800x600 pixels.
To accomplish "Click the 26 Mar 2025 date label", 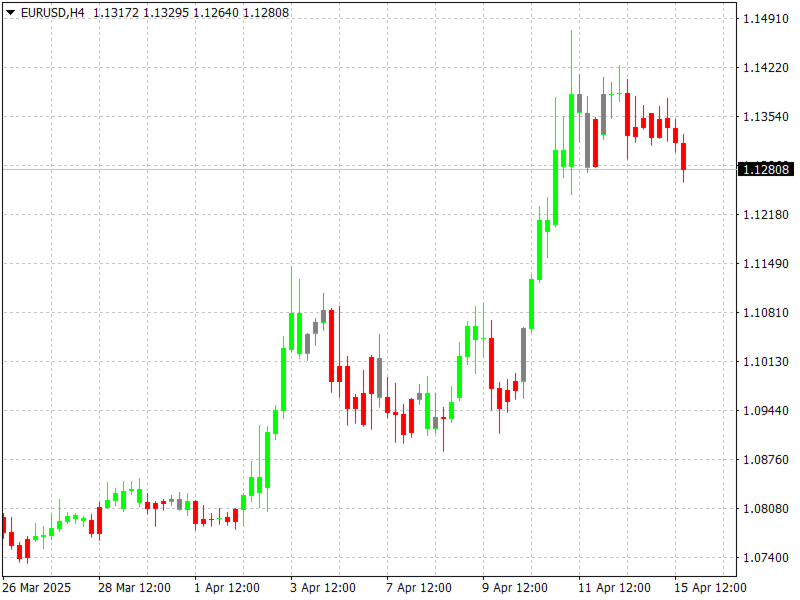I will tap(37, 588).
